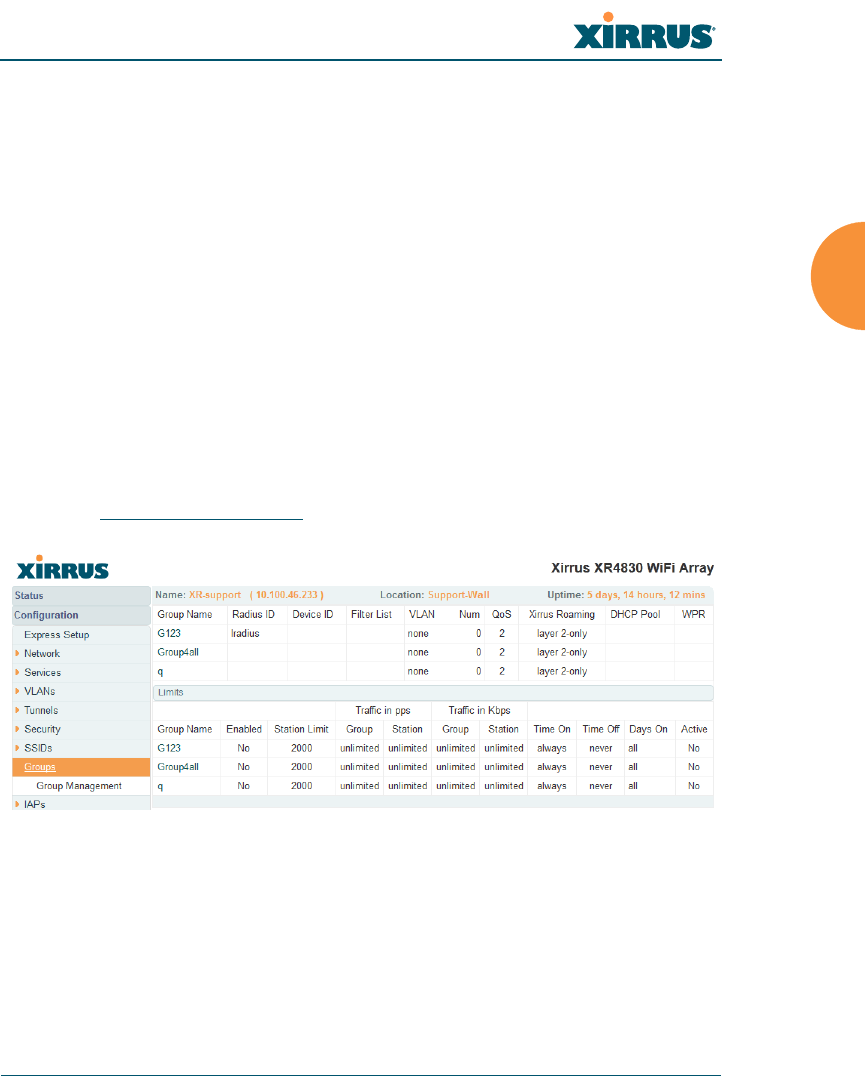Expand the Network arrow in sidebar
Image resolution: width=865 pixels, height=1076 pixels.
click(17, 653)
